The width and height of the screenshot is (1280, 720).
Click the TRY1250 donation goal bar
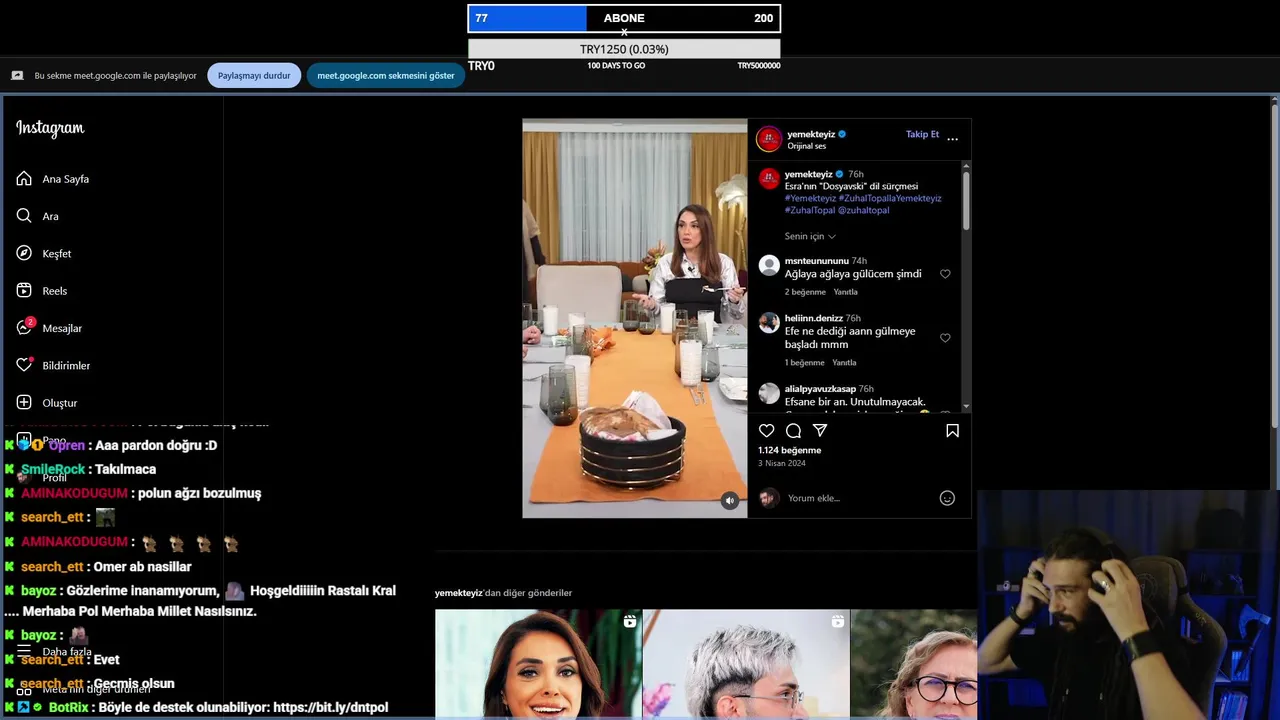coord(624,49)
